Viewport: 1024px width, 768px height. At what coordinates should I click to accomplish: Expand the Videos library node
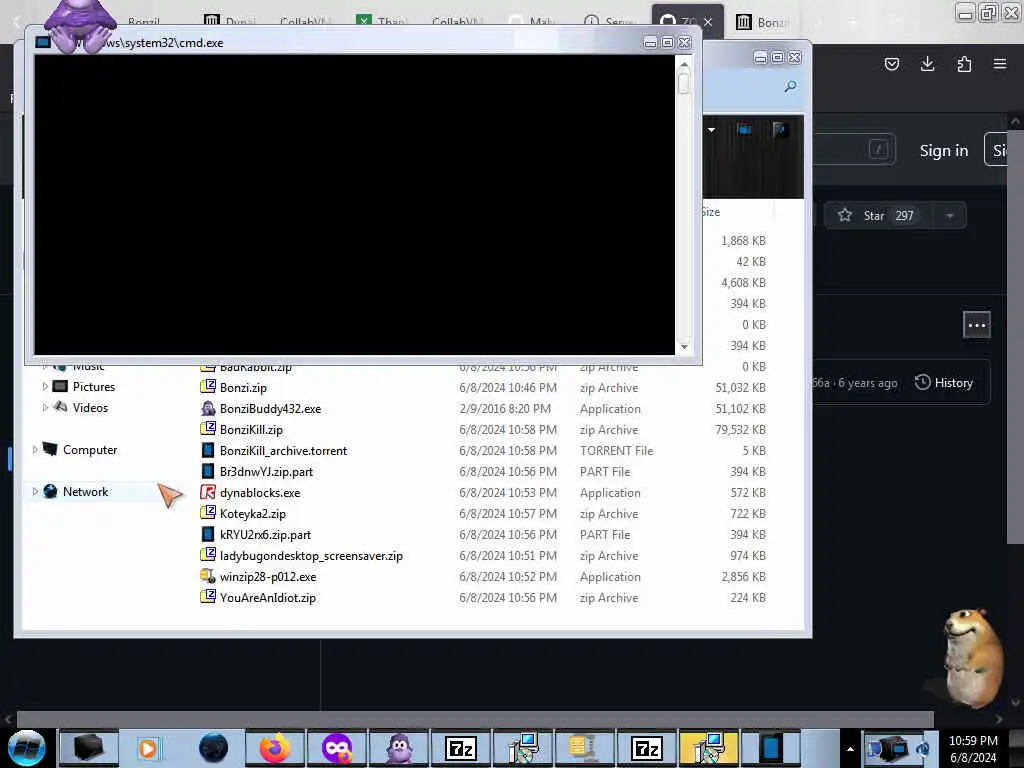[x=45, y=408]
